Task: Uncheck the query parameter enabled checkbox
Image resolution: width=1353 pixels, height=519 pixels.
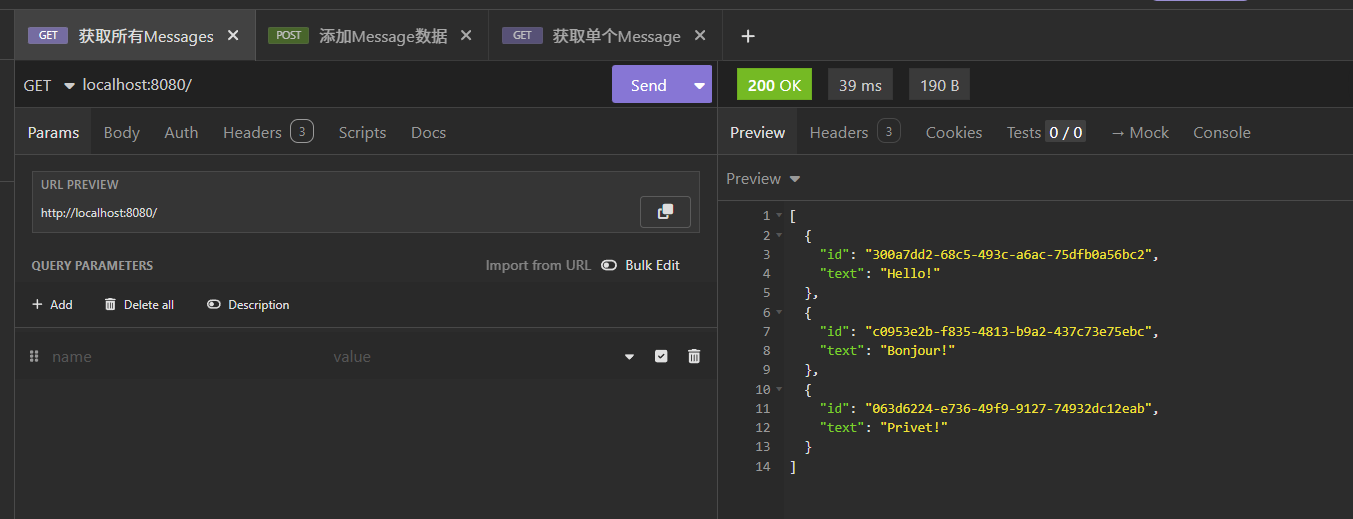Action: [661, 356]
